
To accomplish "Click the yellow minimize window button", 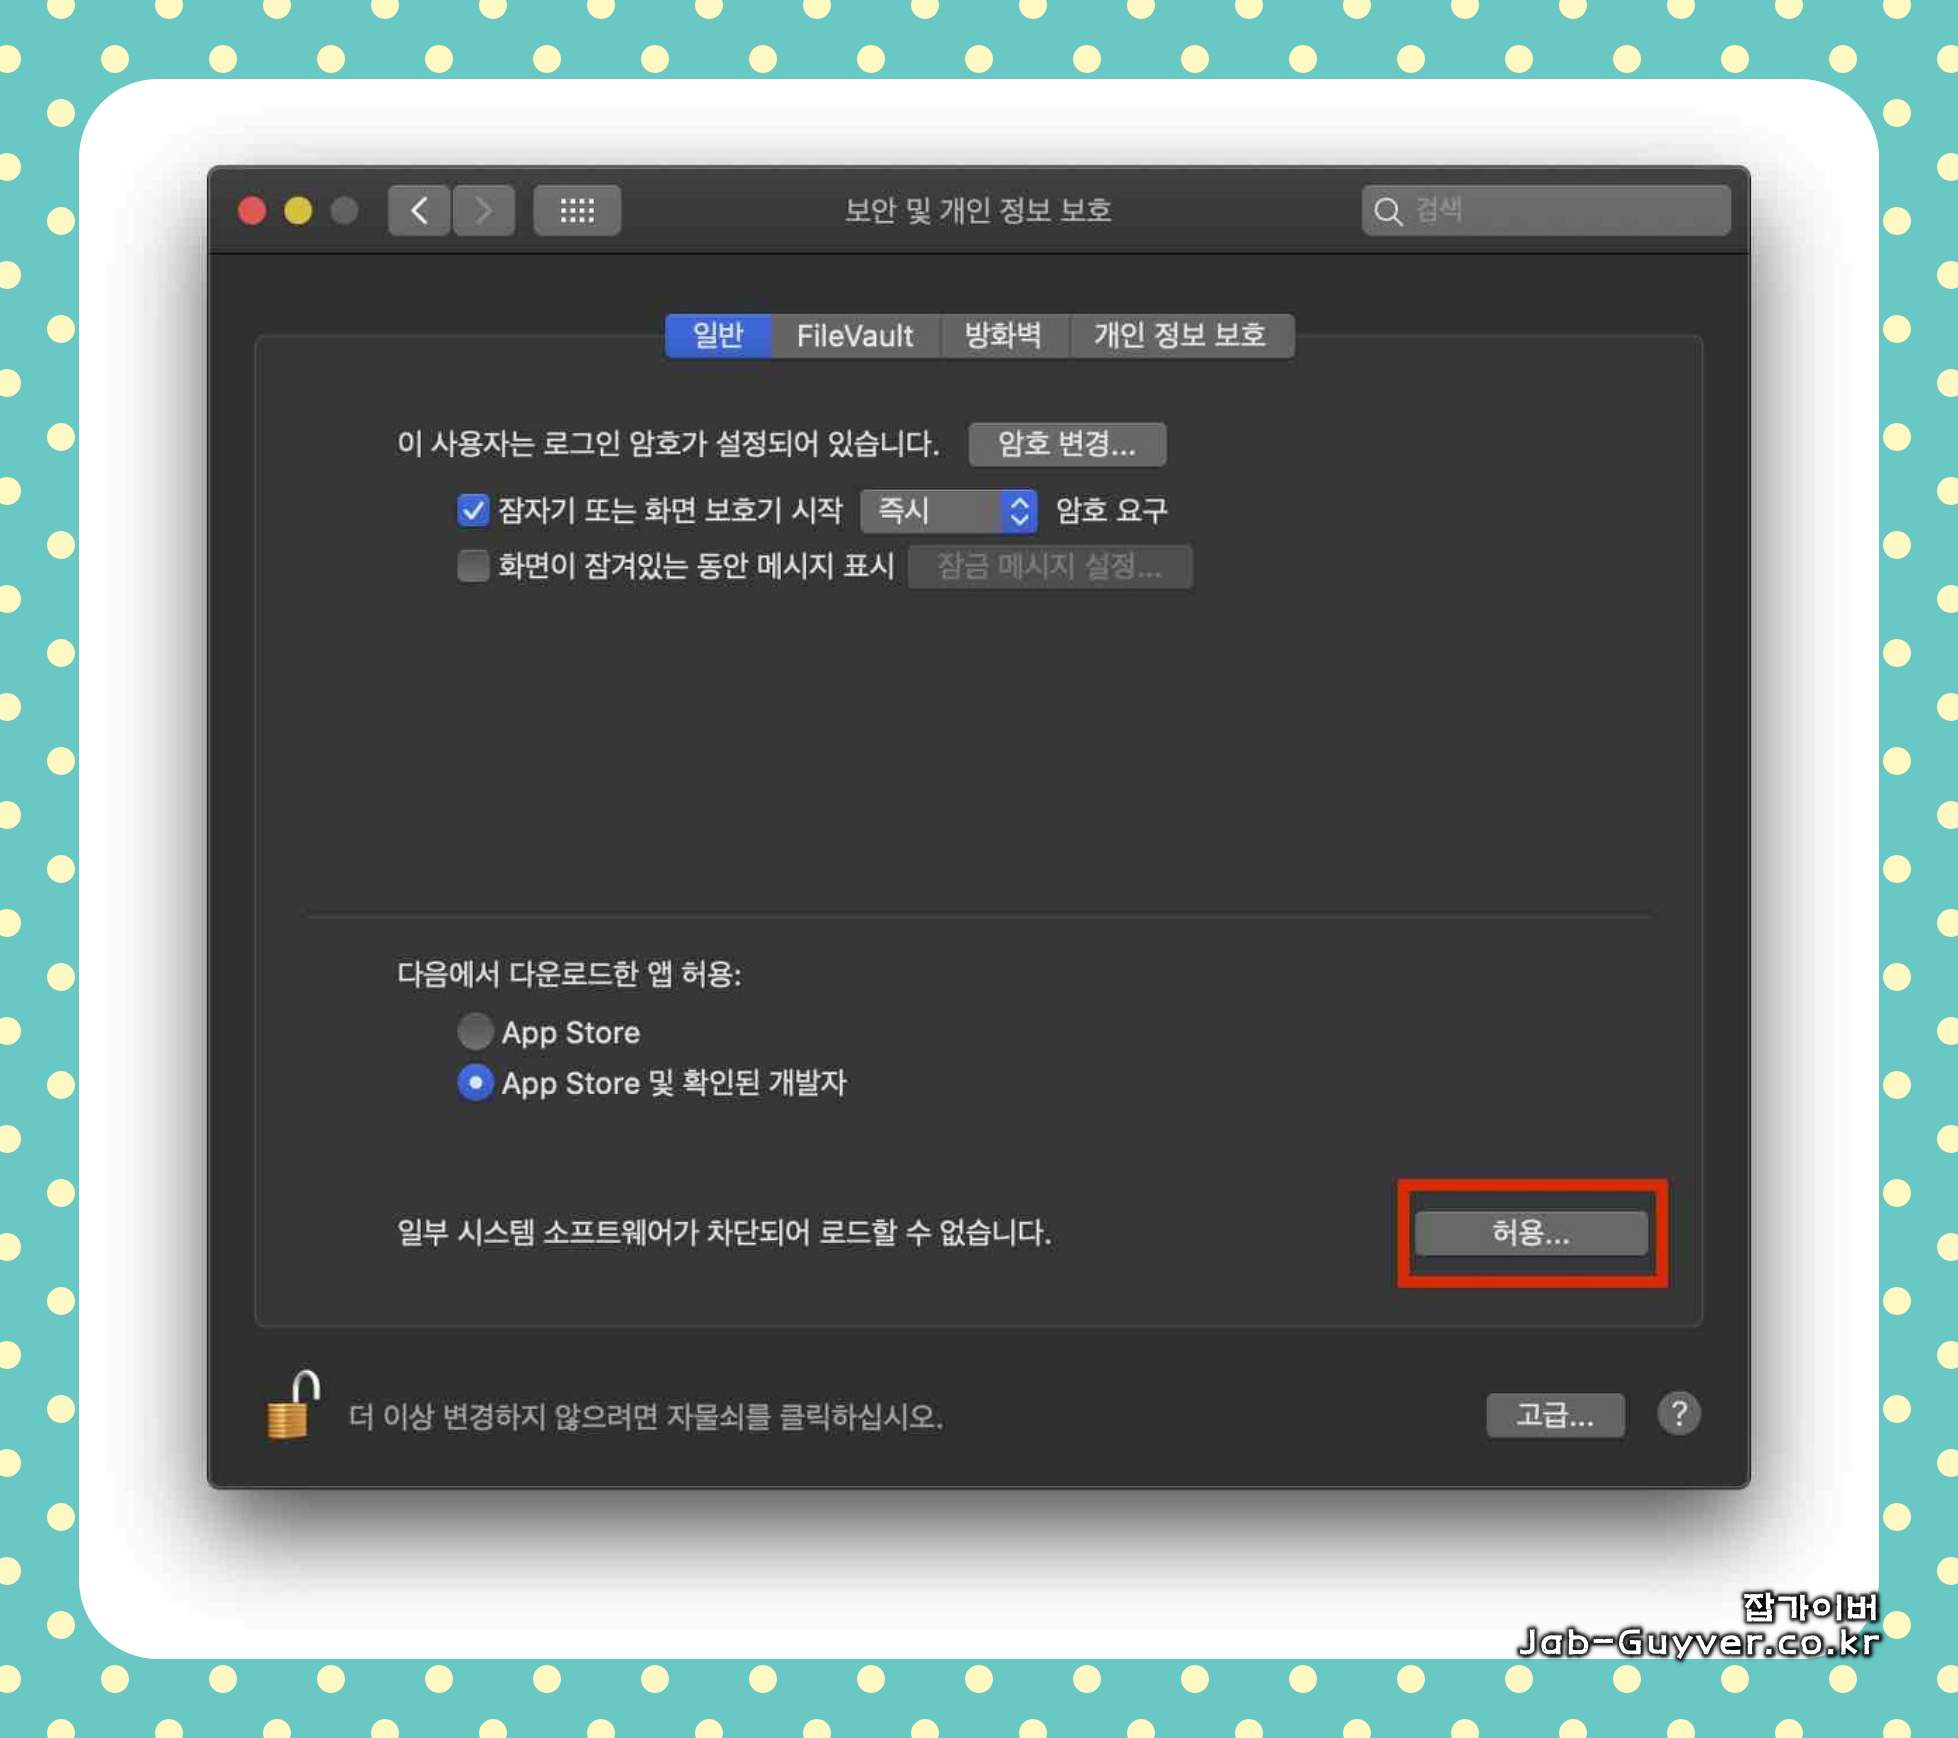I will point(298,211).
